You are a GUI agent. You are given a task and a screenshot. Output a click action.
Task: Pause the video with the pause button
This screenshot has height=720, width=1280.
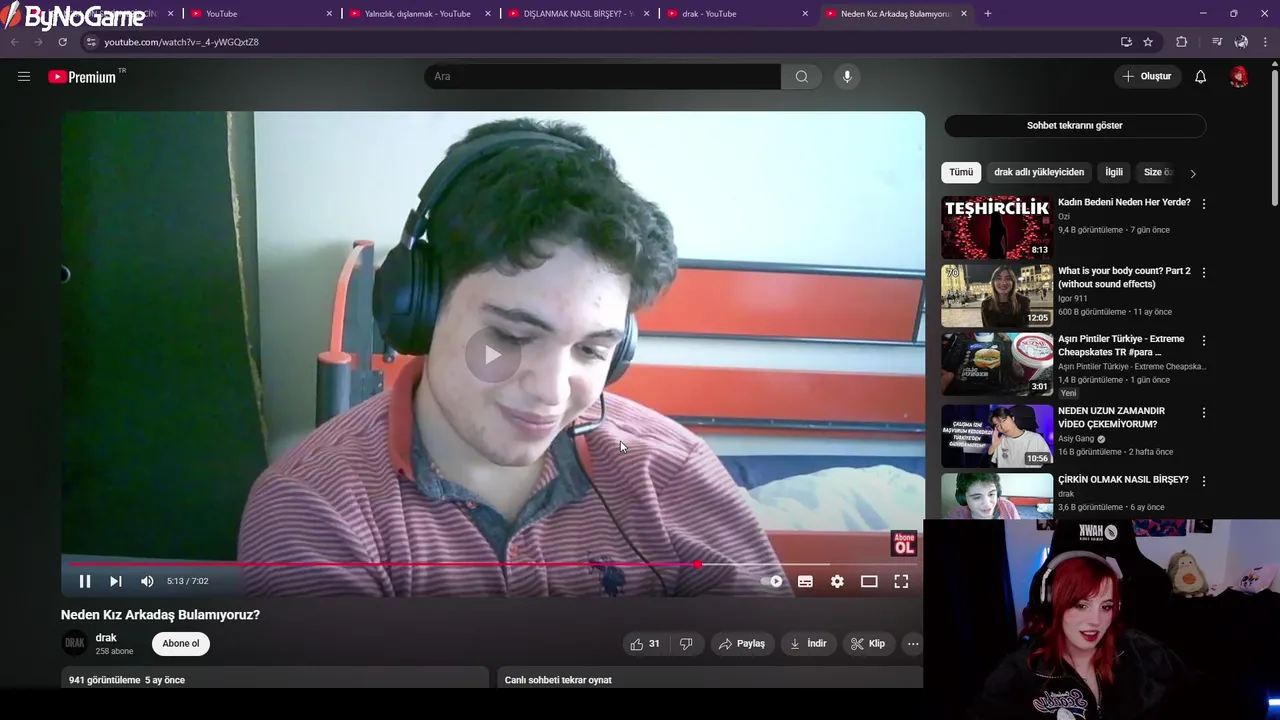pyautogui.click(x=85, y=581)
